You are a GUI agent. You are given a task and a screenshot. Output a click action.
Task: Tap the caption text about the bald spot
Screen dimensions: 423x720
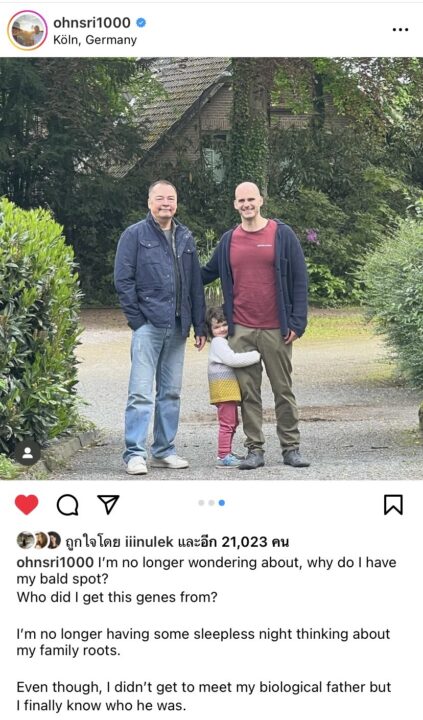point(207,571)
